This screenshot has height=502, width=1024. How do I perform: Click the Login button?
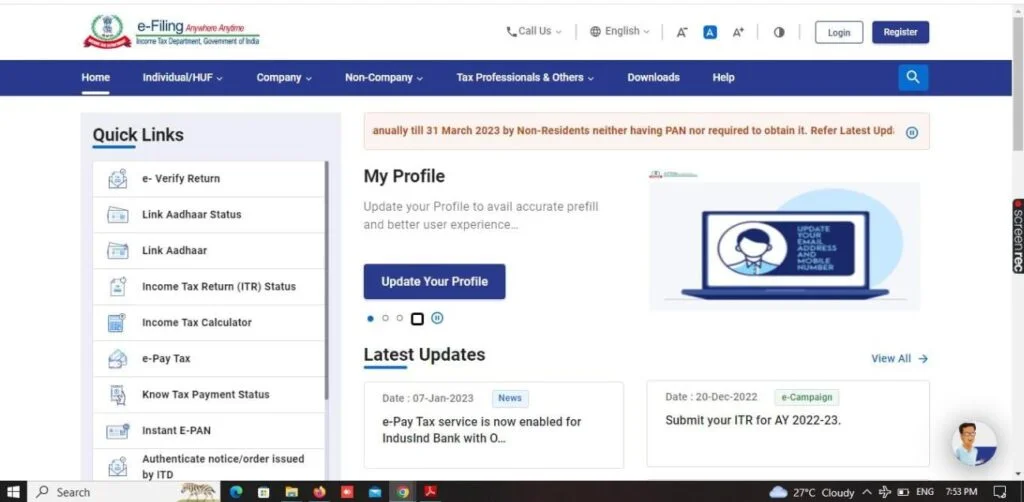click(839, 32)
